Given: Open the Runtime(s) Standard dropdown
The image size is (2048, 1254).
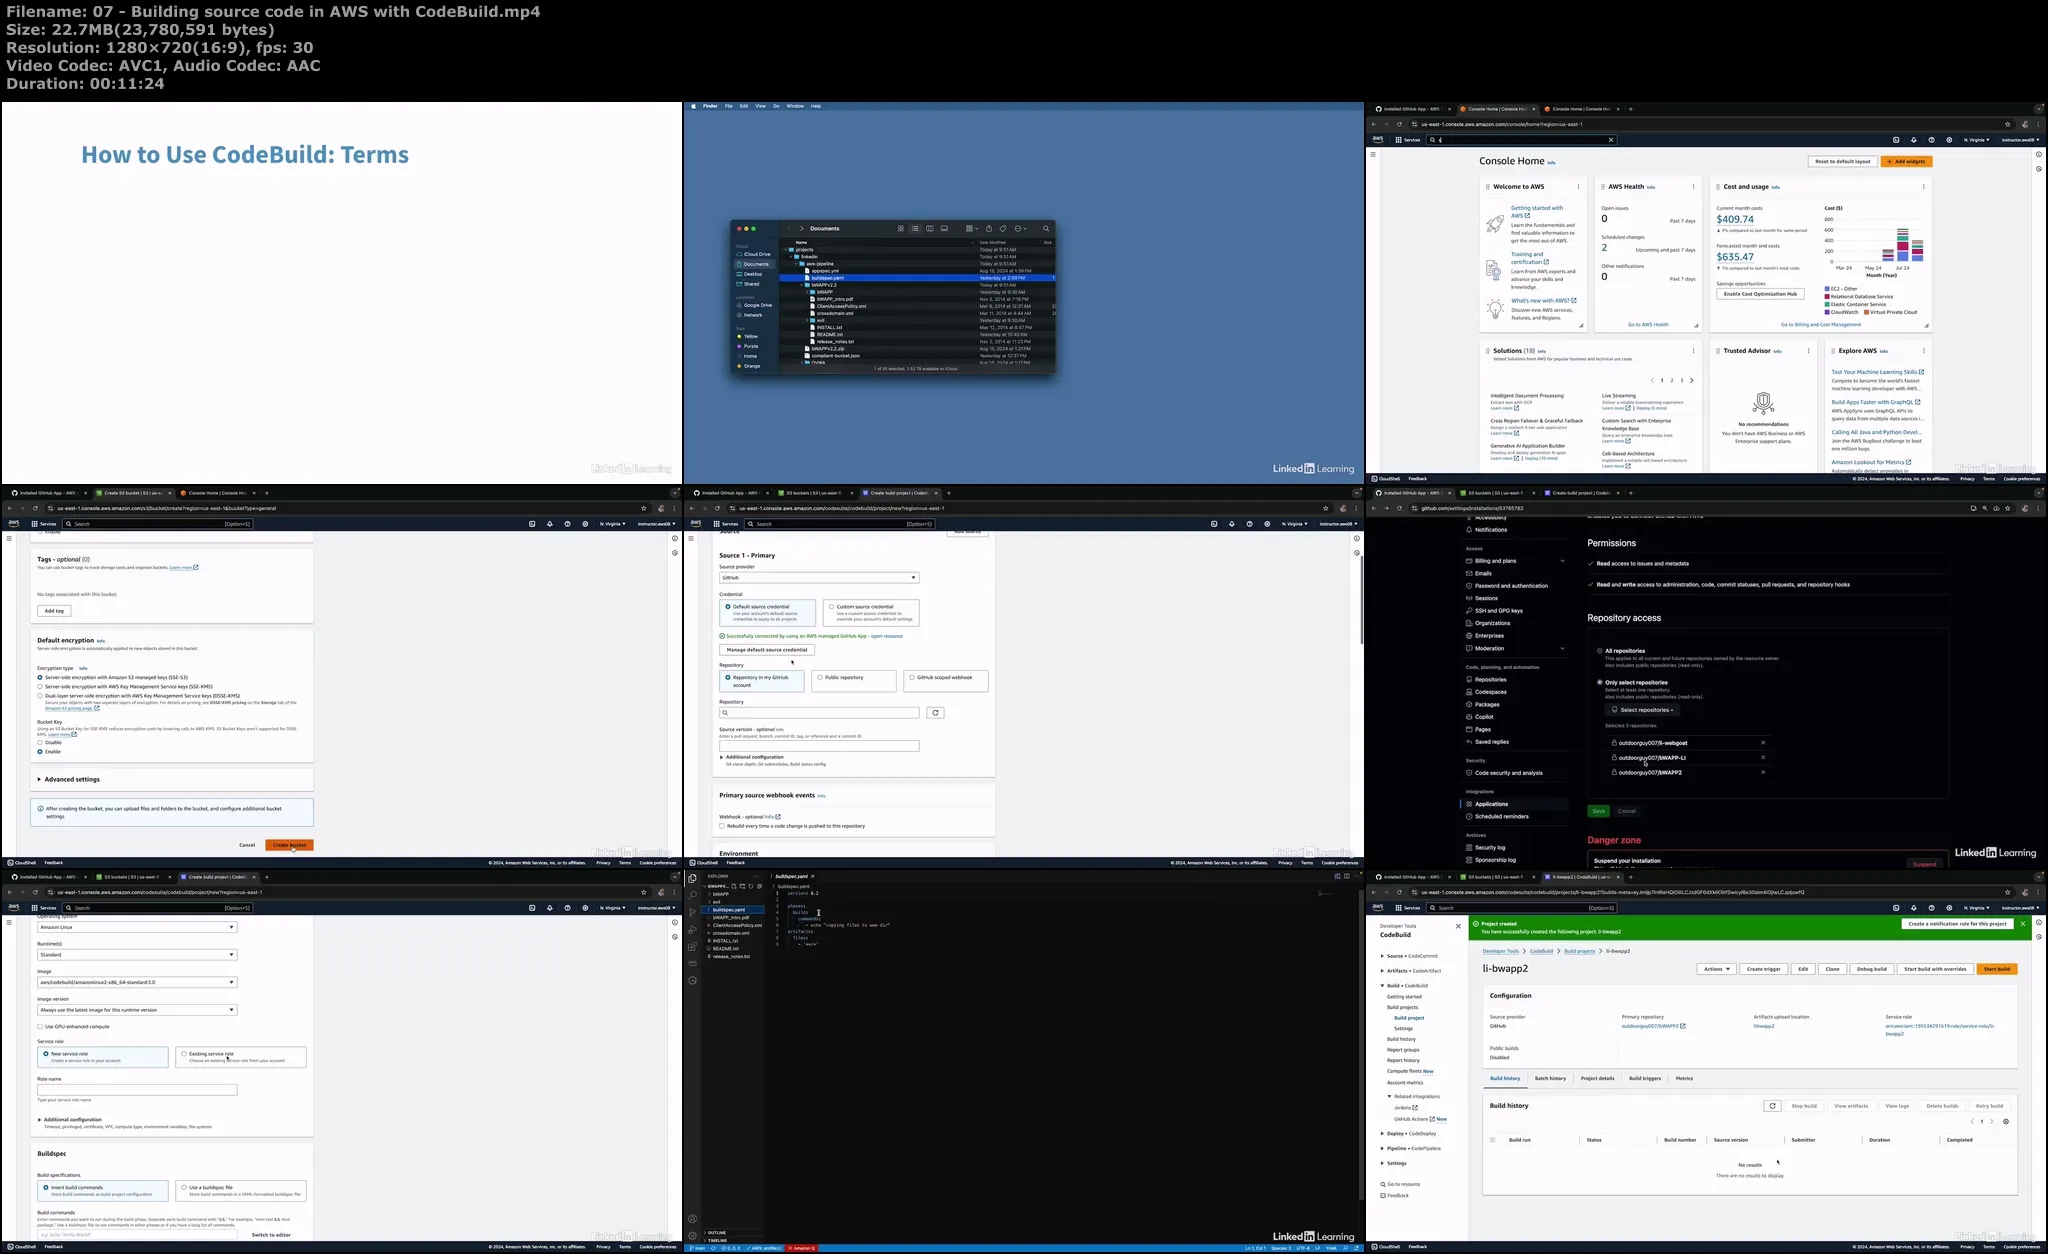Looking at the screenshot, I should coord(137,955).
